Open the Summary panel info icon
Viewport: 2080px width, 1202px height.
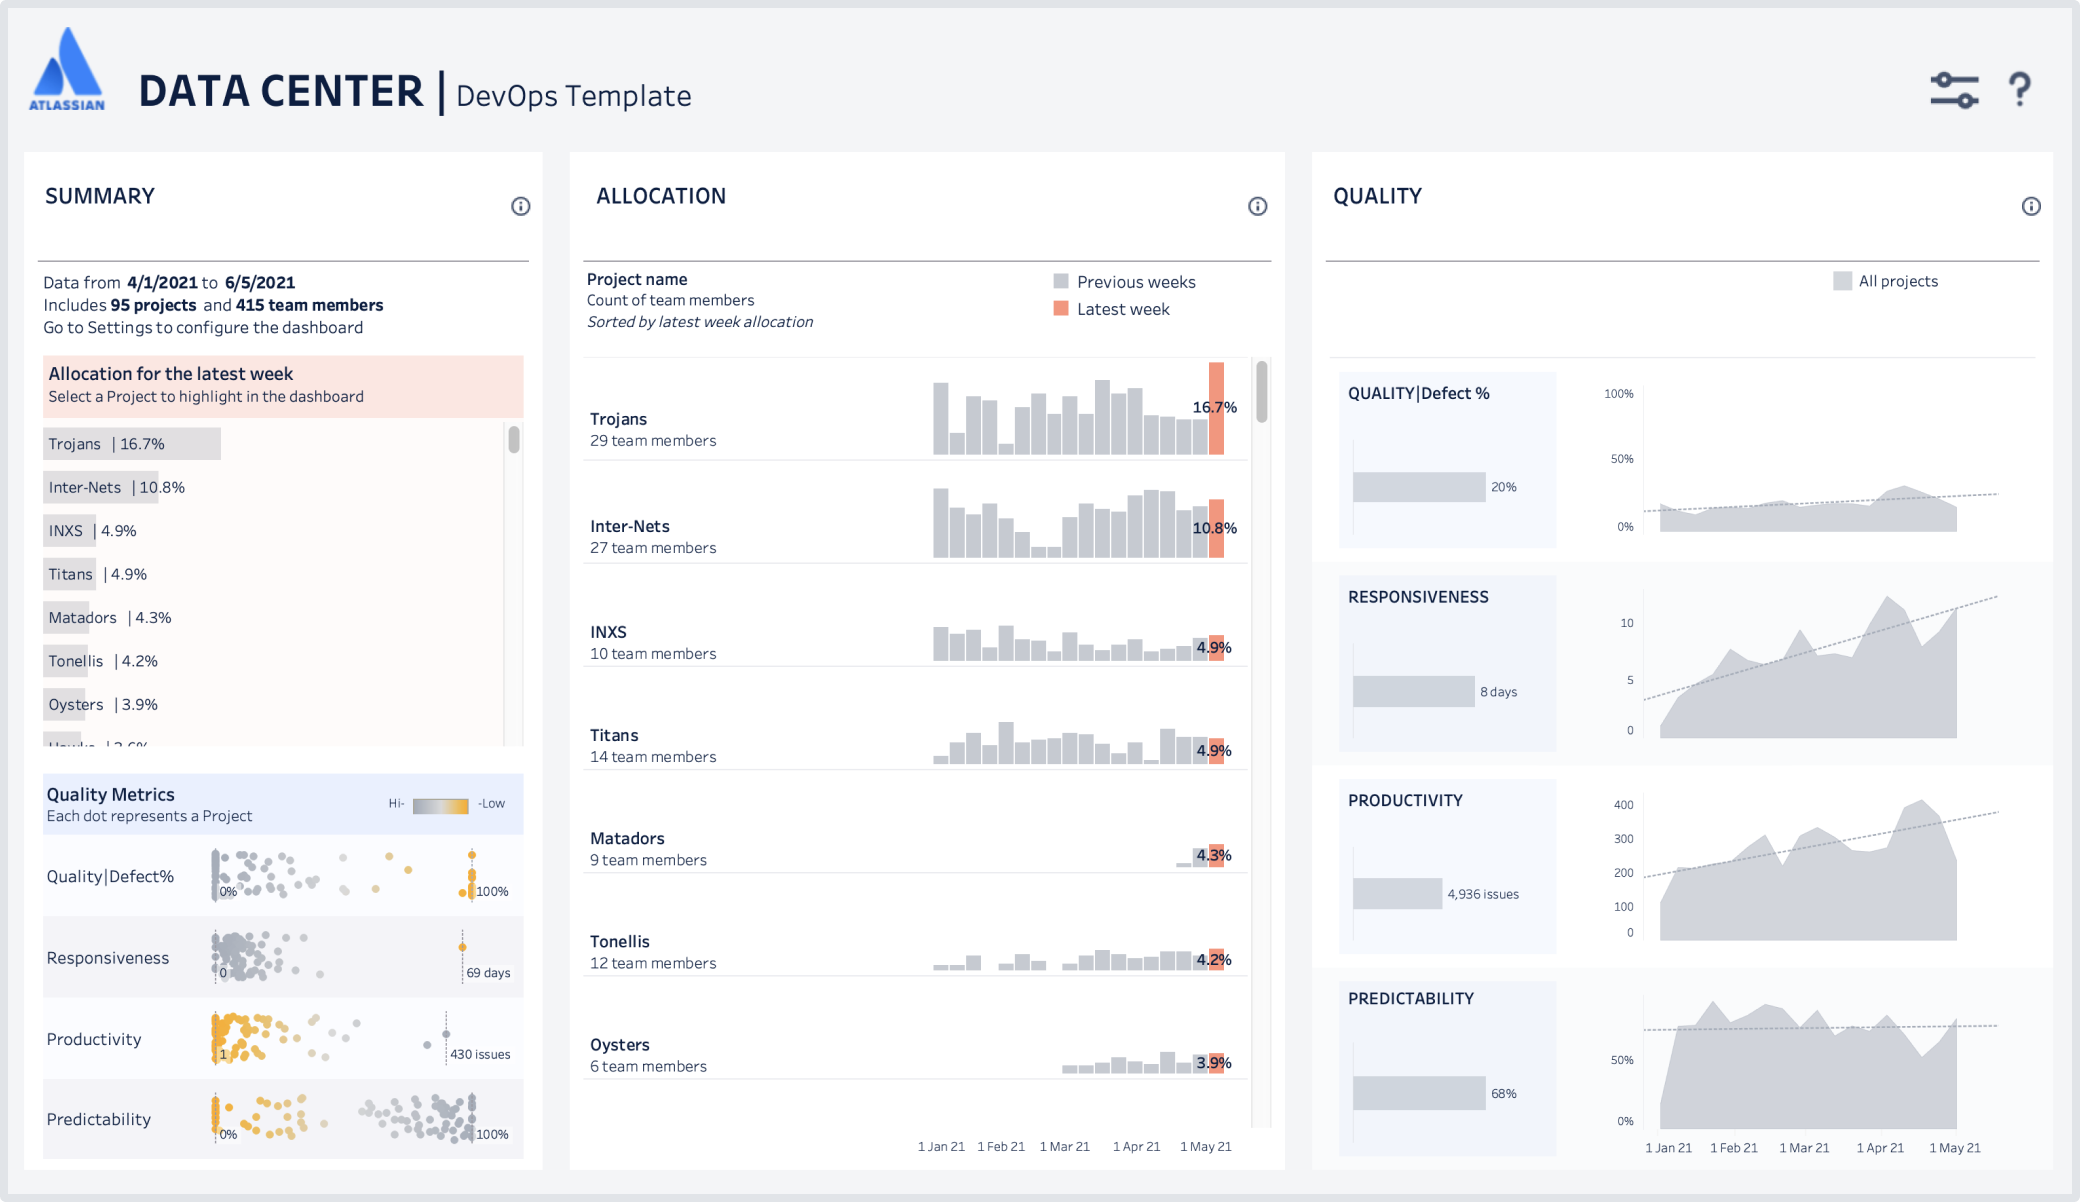tap(520, 206)
